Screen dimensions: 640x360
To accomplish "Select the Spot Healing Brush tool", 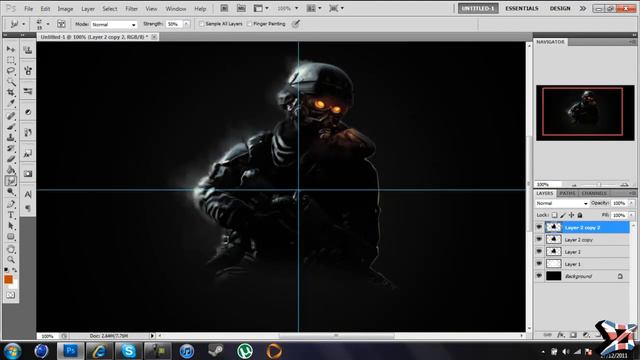I will tap(11, 116).
